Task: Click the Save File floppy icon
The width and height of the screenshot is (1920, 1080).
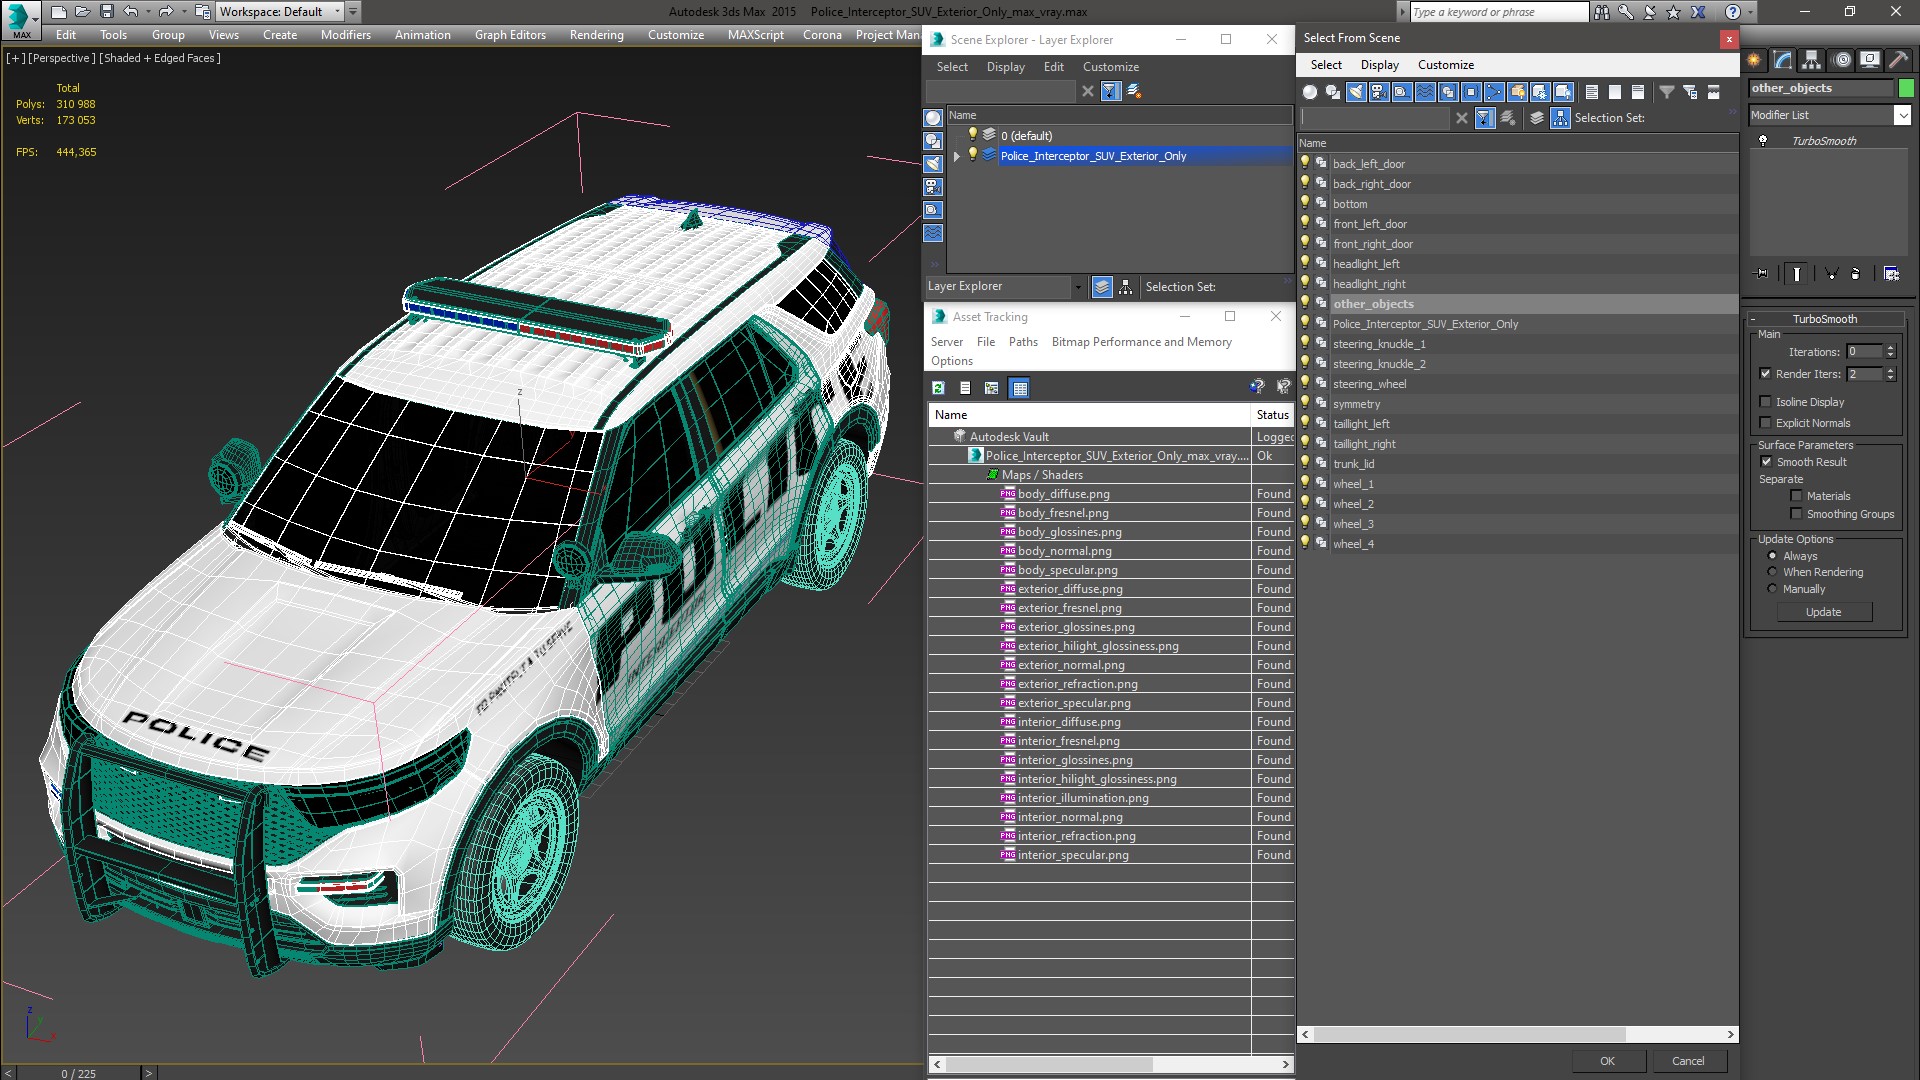Action: click(x=106, y=12)
